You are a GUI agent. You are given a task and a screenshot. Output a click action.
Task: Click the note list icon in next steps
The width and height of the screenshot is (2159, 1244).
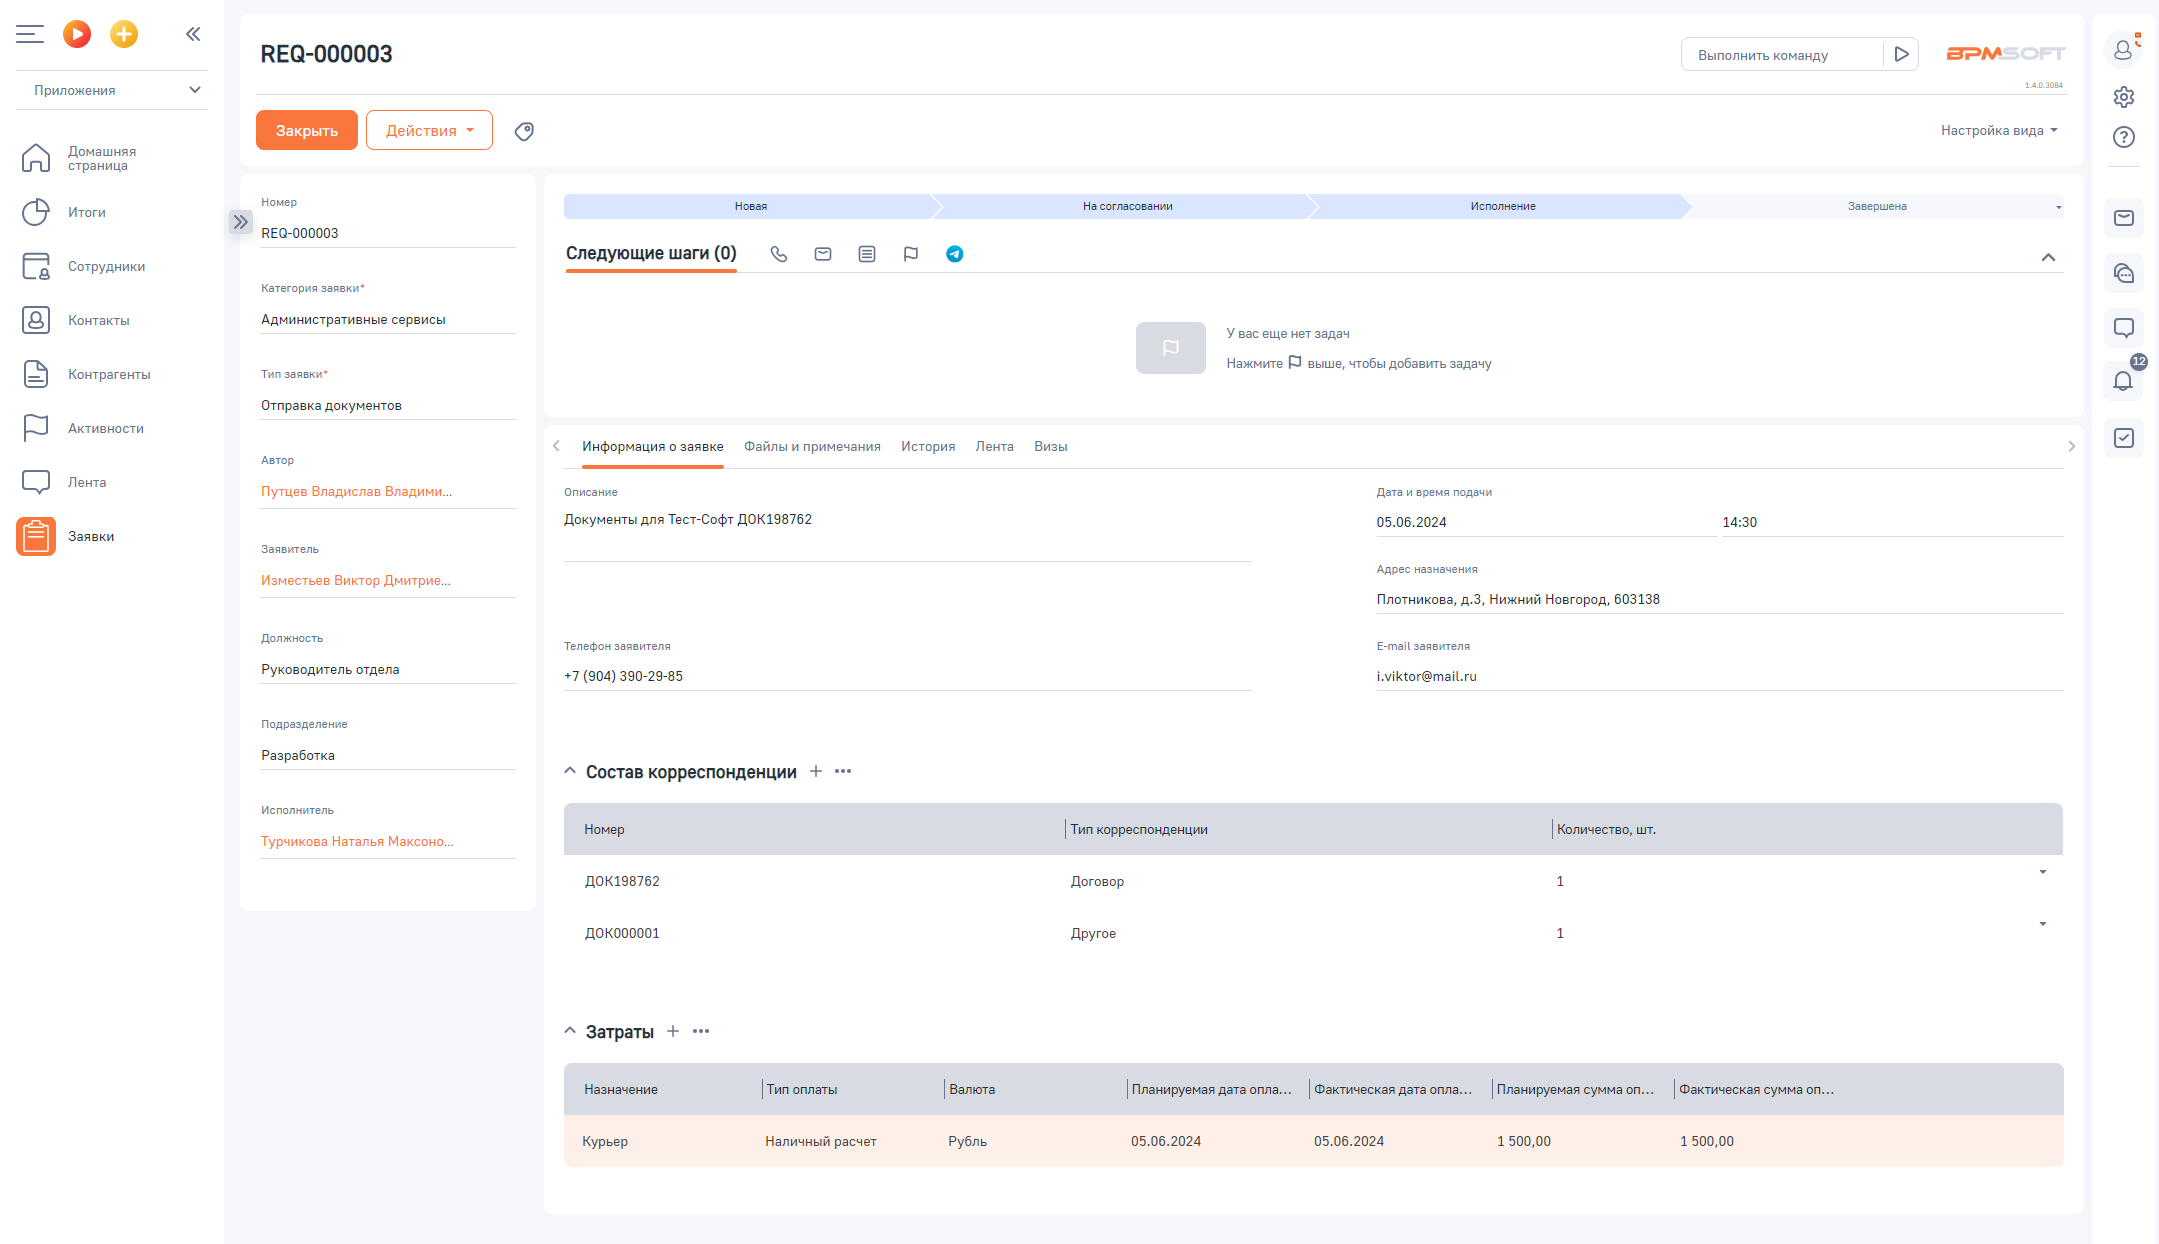click(867, 254)
